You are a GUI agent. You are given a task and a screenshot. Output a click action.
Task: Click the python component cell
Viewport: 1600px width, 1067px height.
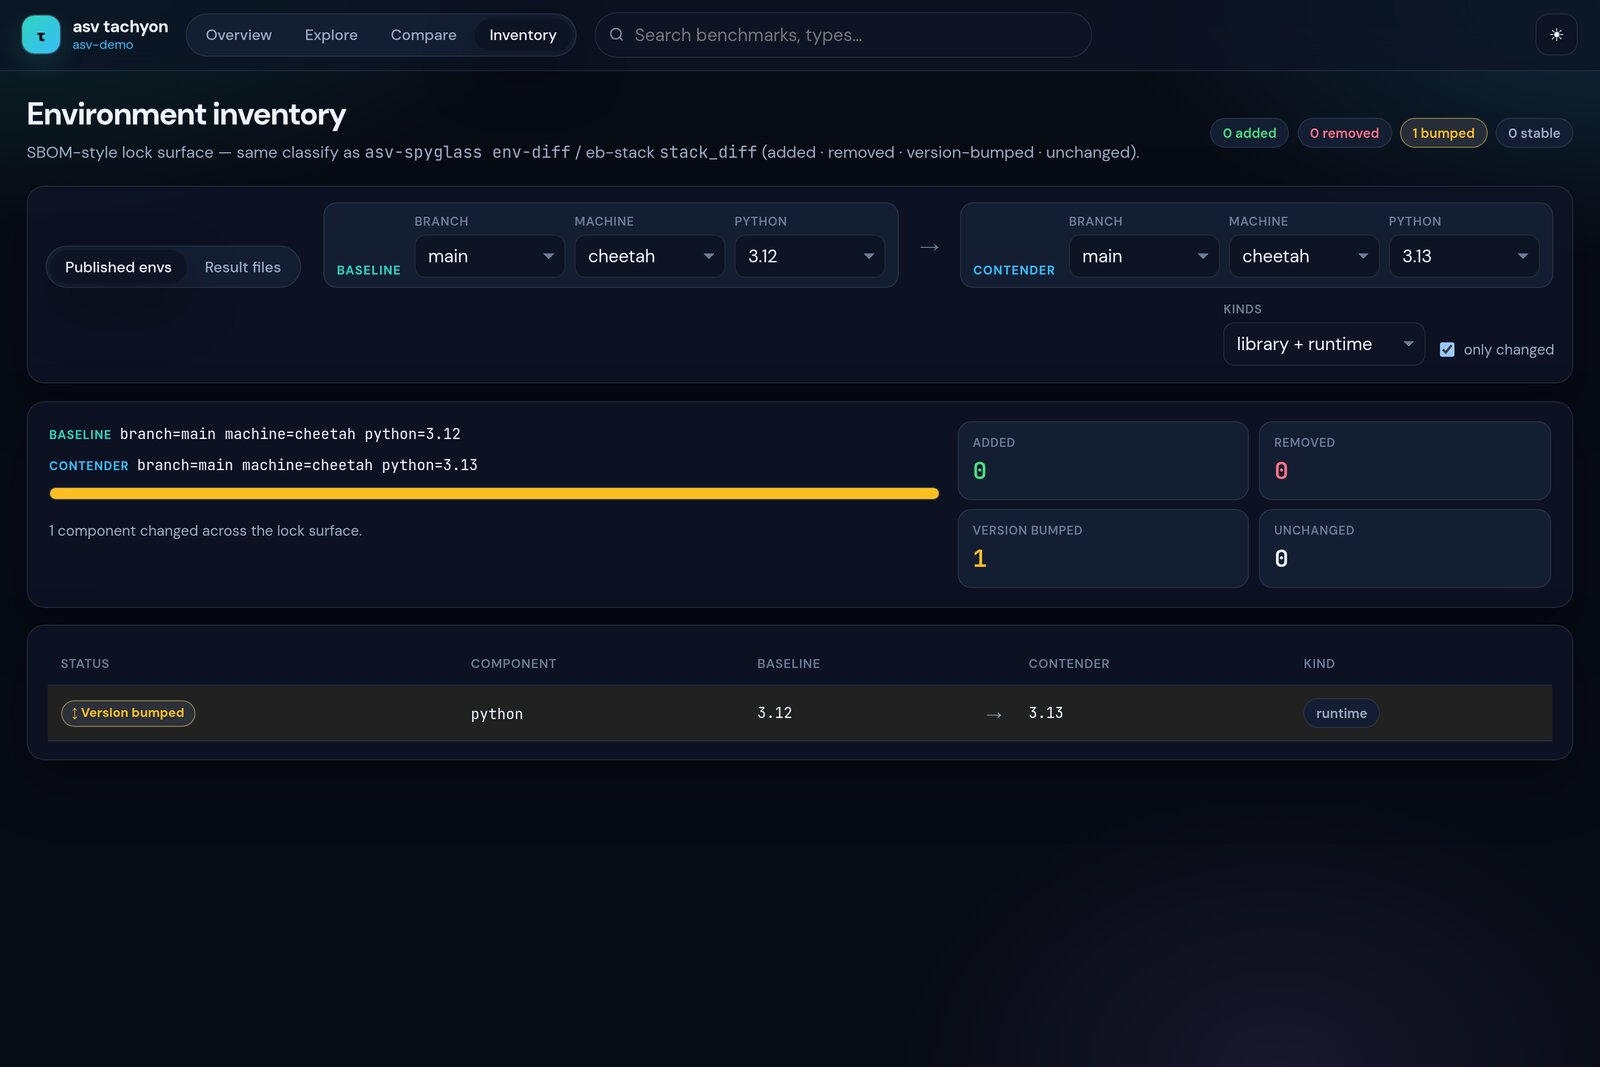497,714
